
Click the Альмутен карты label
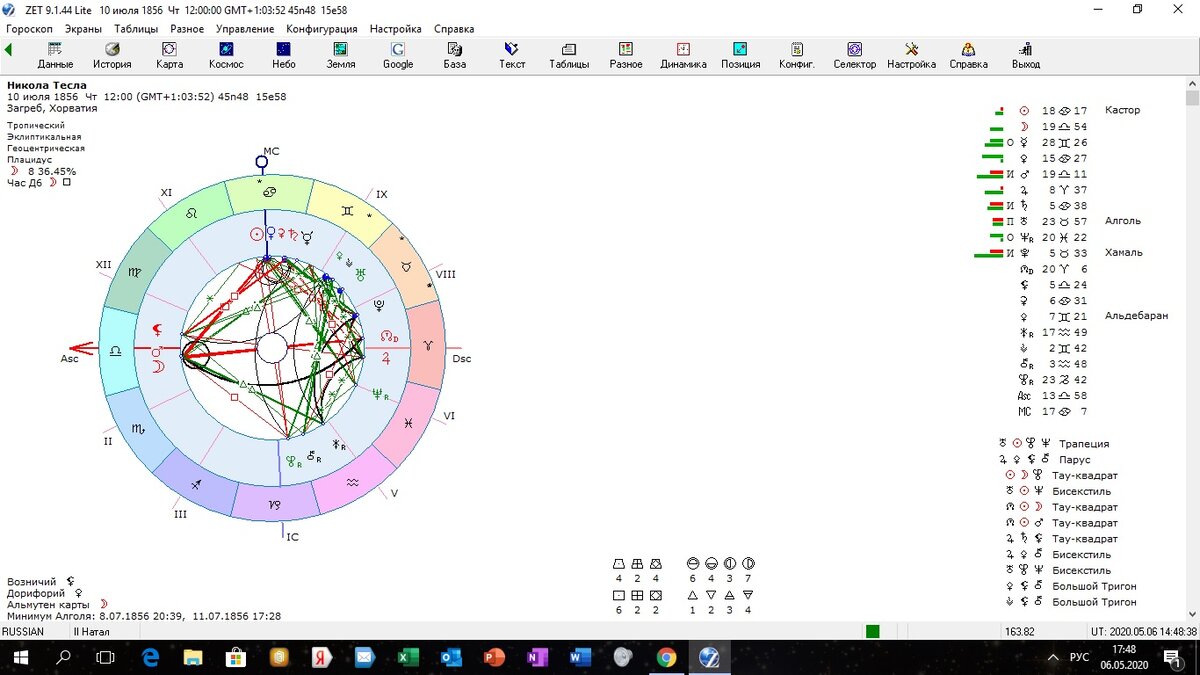[48, 604]
